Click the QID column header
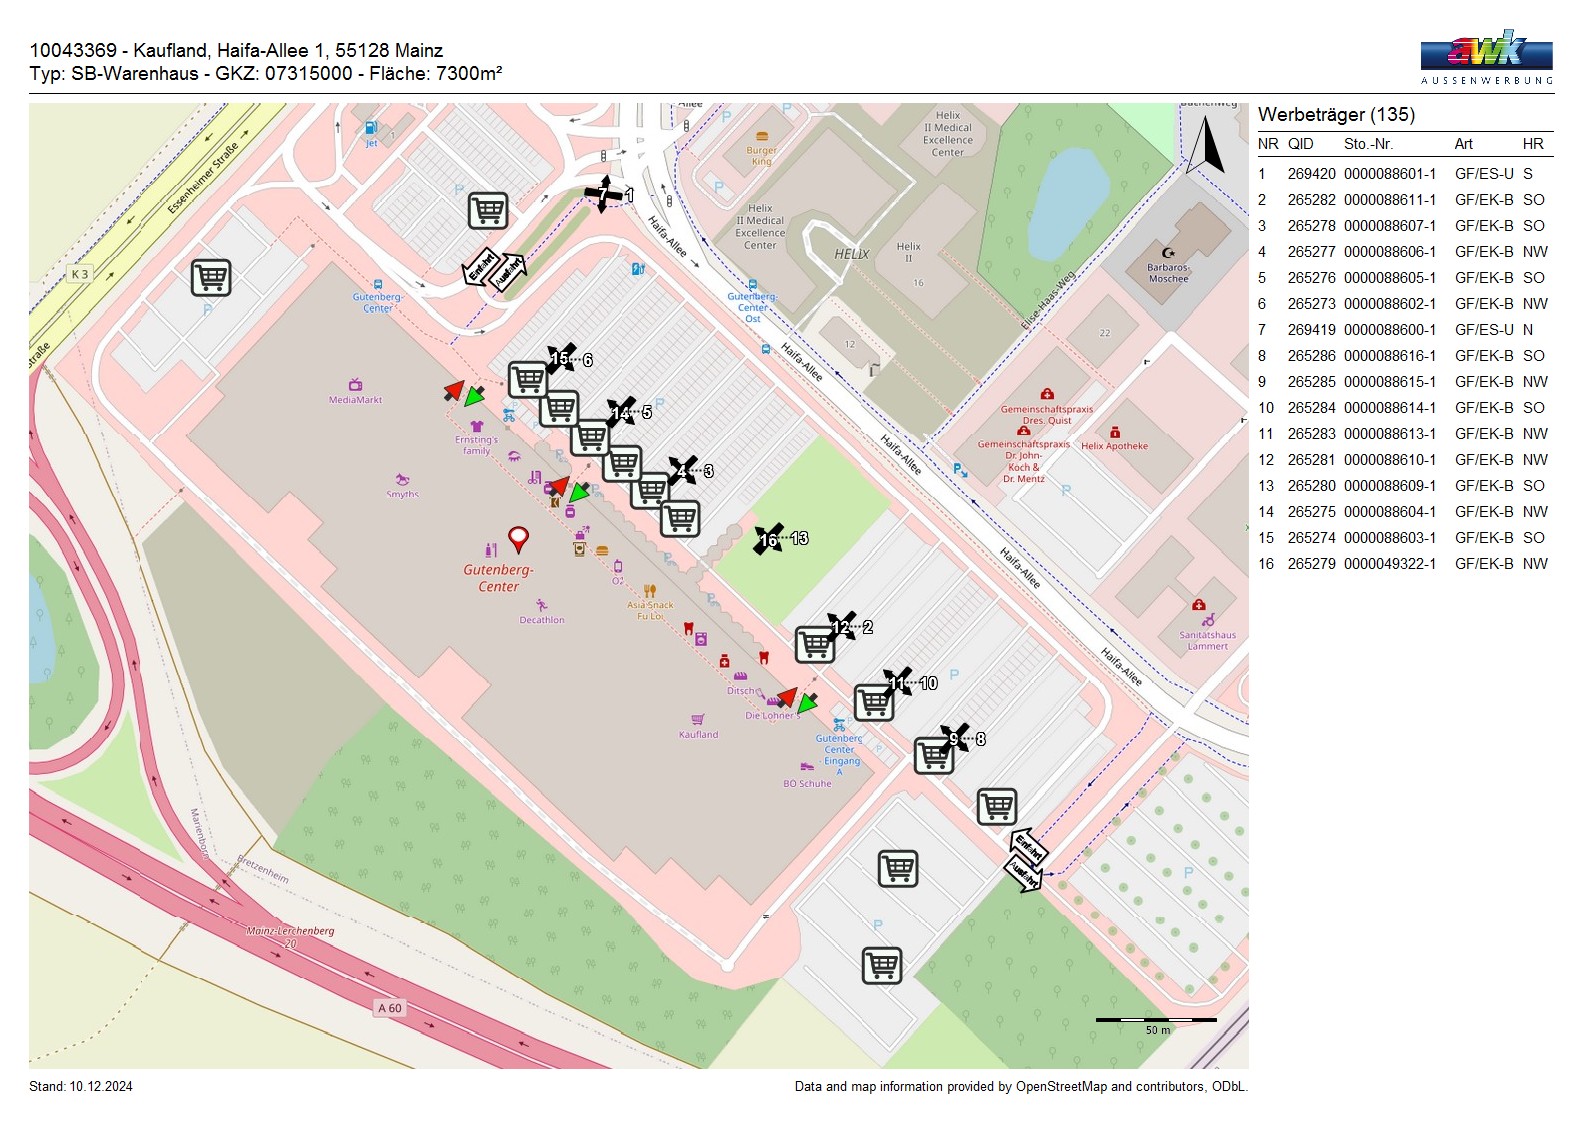Viewport: 1587px width, 1123px height. coord(1300,144)
